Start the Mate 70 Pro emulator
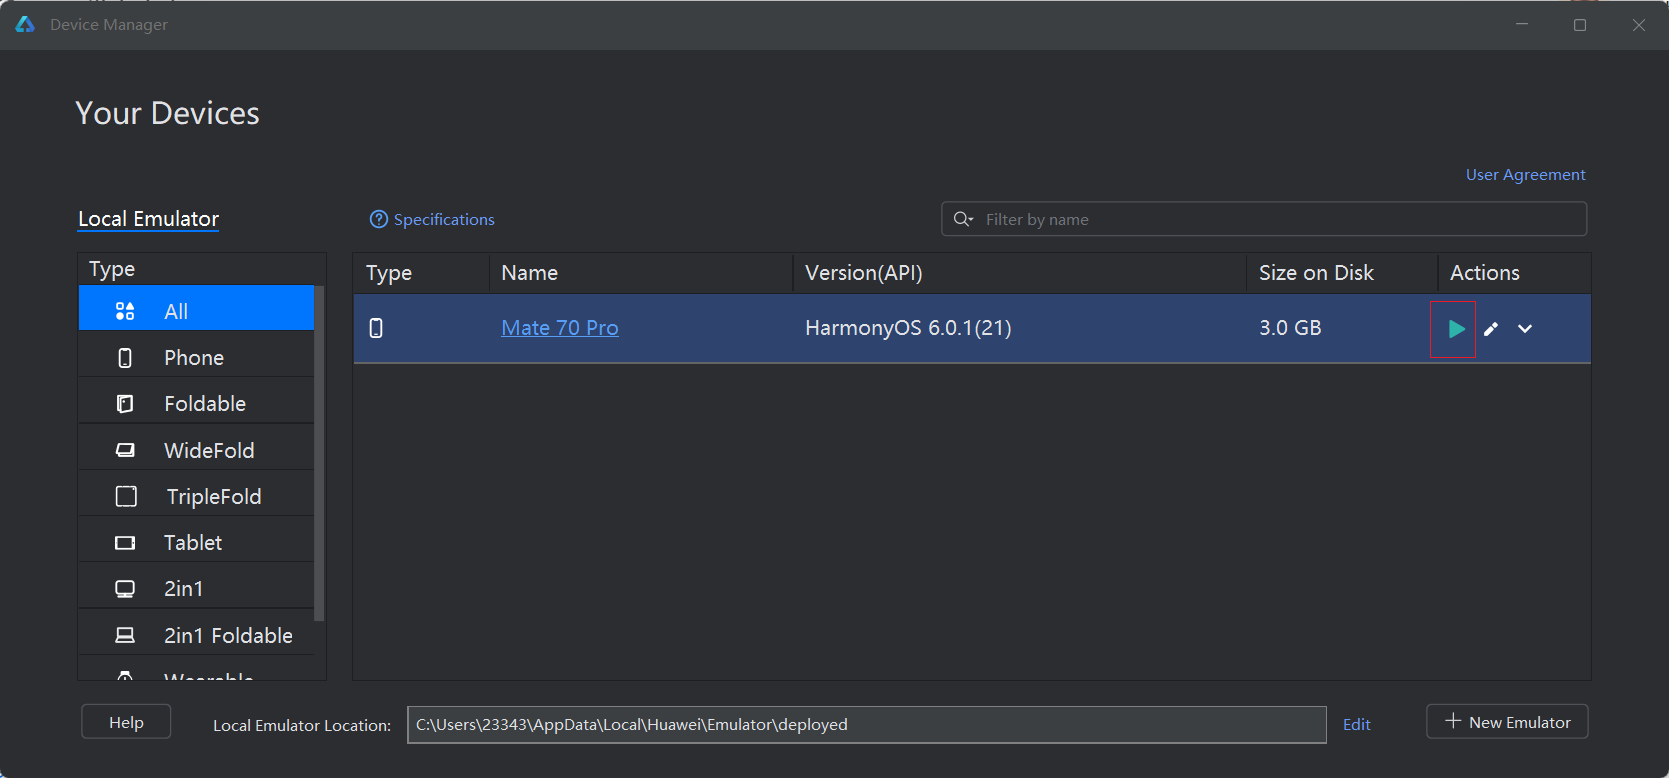This screenshot has height=778, width=1669. point(1456,329)
